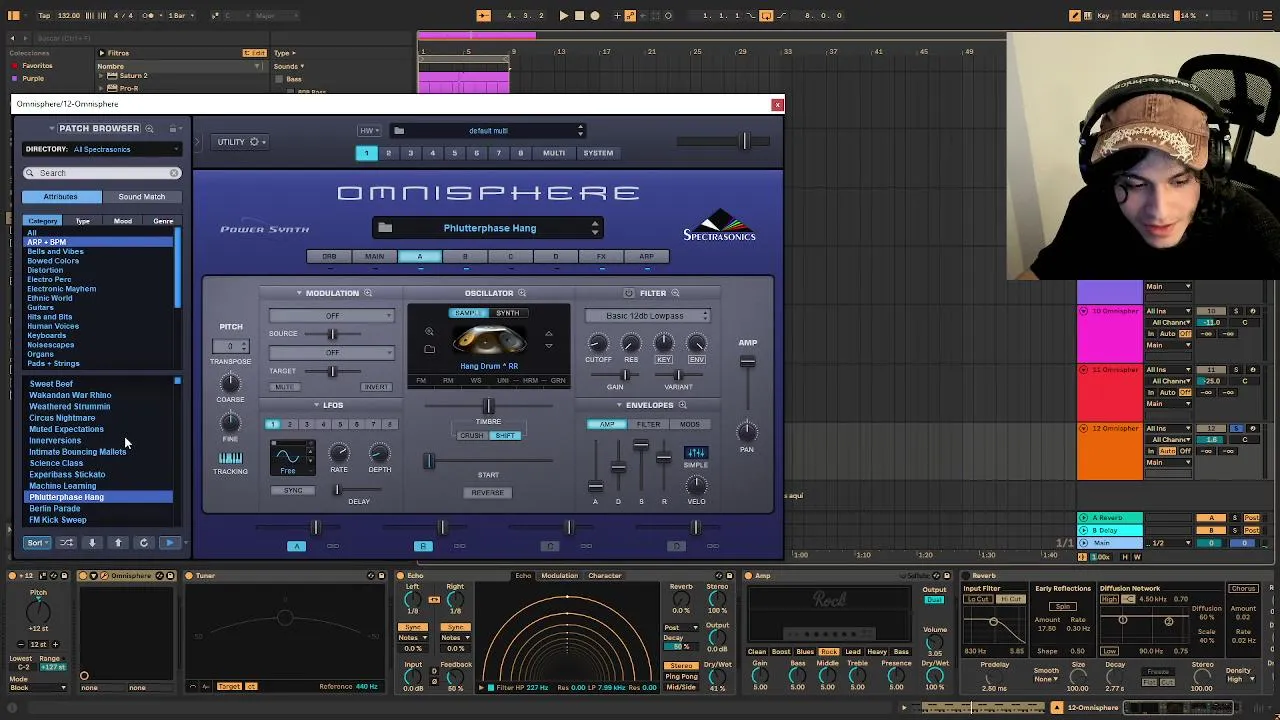Open soundsource zoom magnifier in oscillator display
The width and height of the screenshot is (1280, 720).
(x=429, y=333)
